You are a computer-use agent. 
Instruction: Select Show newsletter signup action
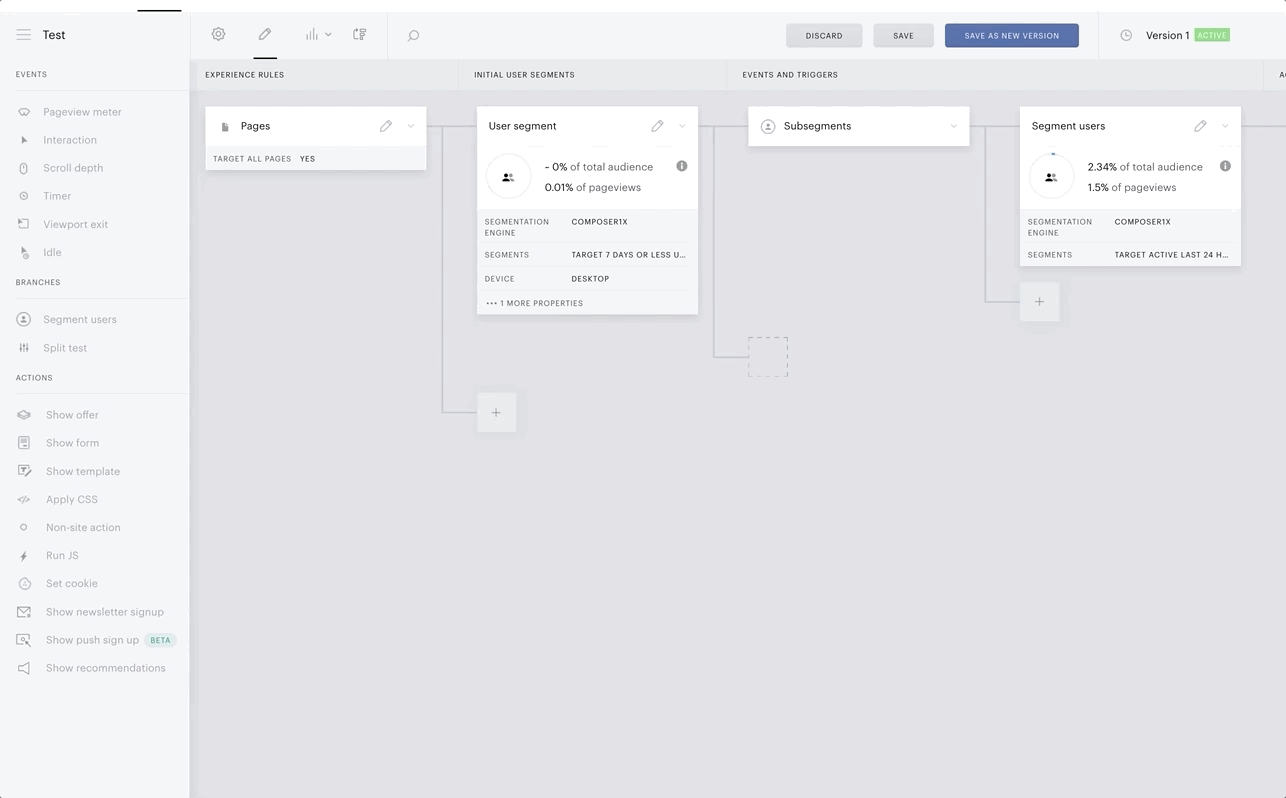105,612
